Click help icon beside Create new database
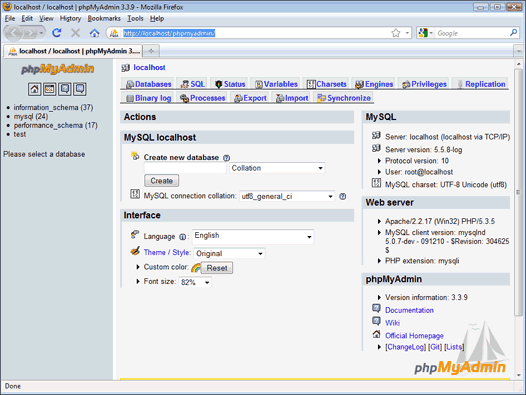 pyautogui.click(x=226, y=158)
